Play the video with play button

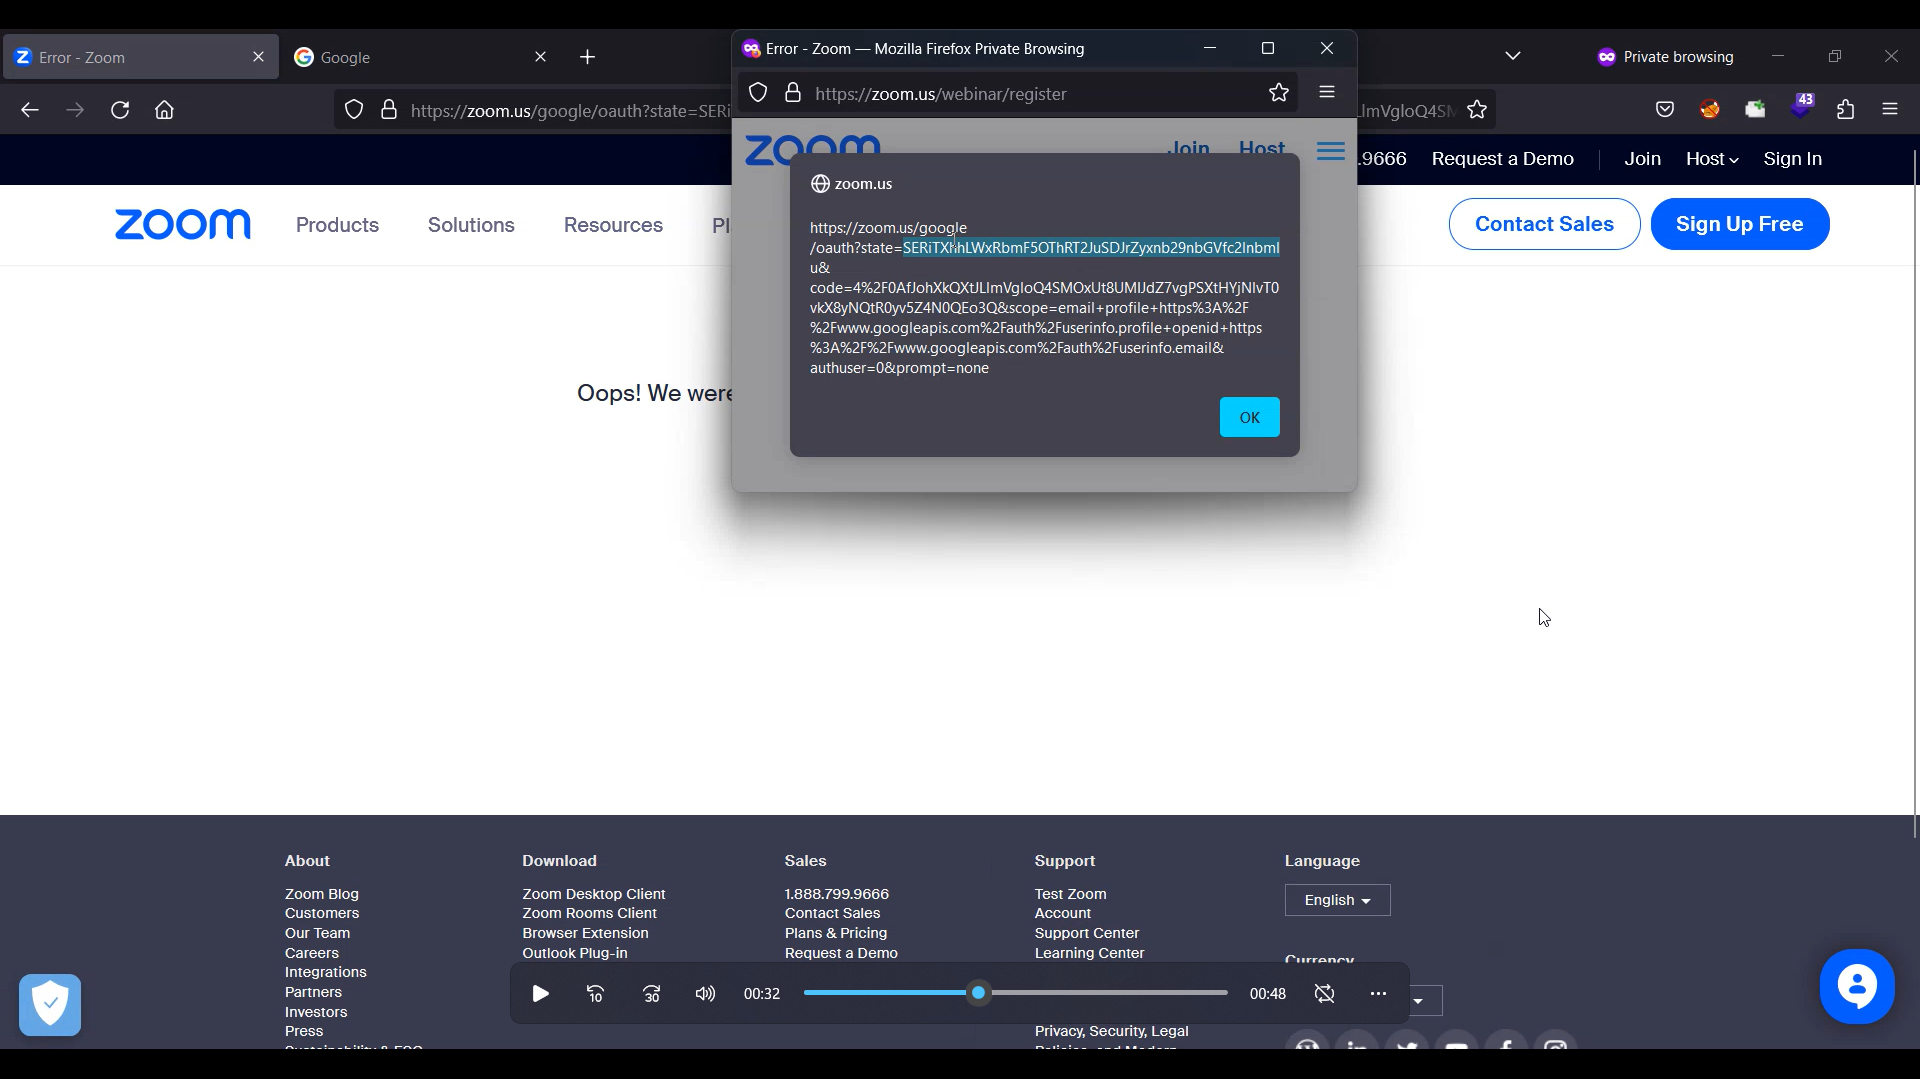click(x=540, y=993)
